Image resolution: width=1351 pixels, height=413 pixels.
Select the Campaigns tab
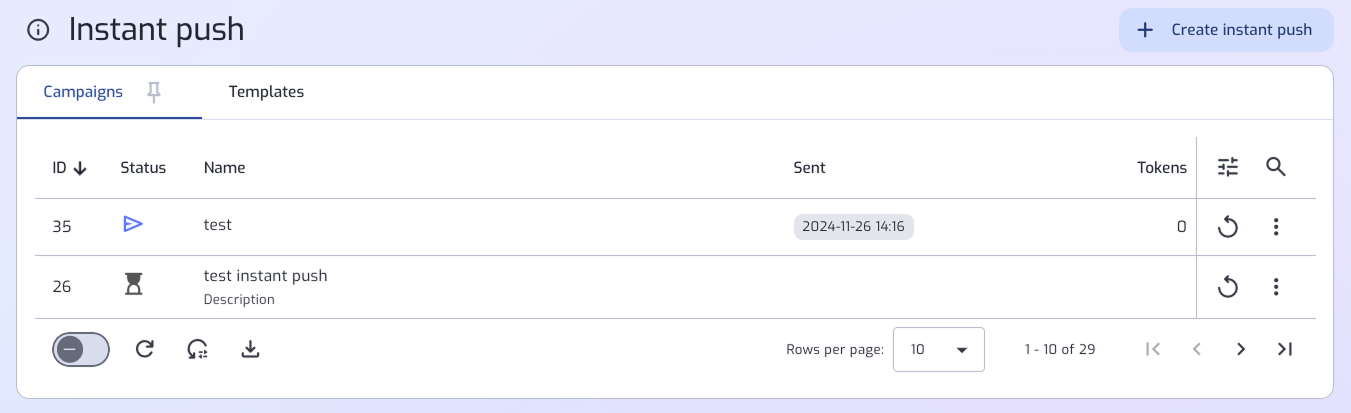tap(83, 92)
